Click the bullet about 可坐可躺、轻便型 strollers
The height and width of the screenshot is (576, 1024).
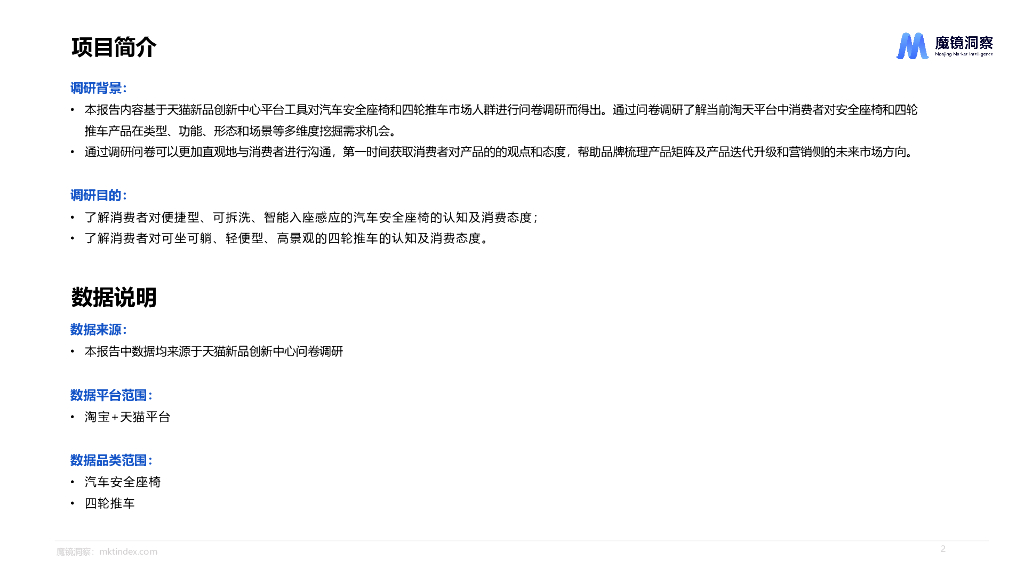[x=286, y=238]
